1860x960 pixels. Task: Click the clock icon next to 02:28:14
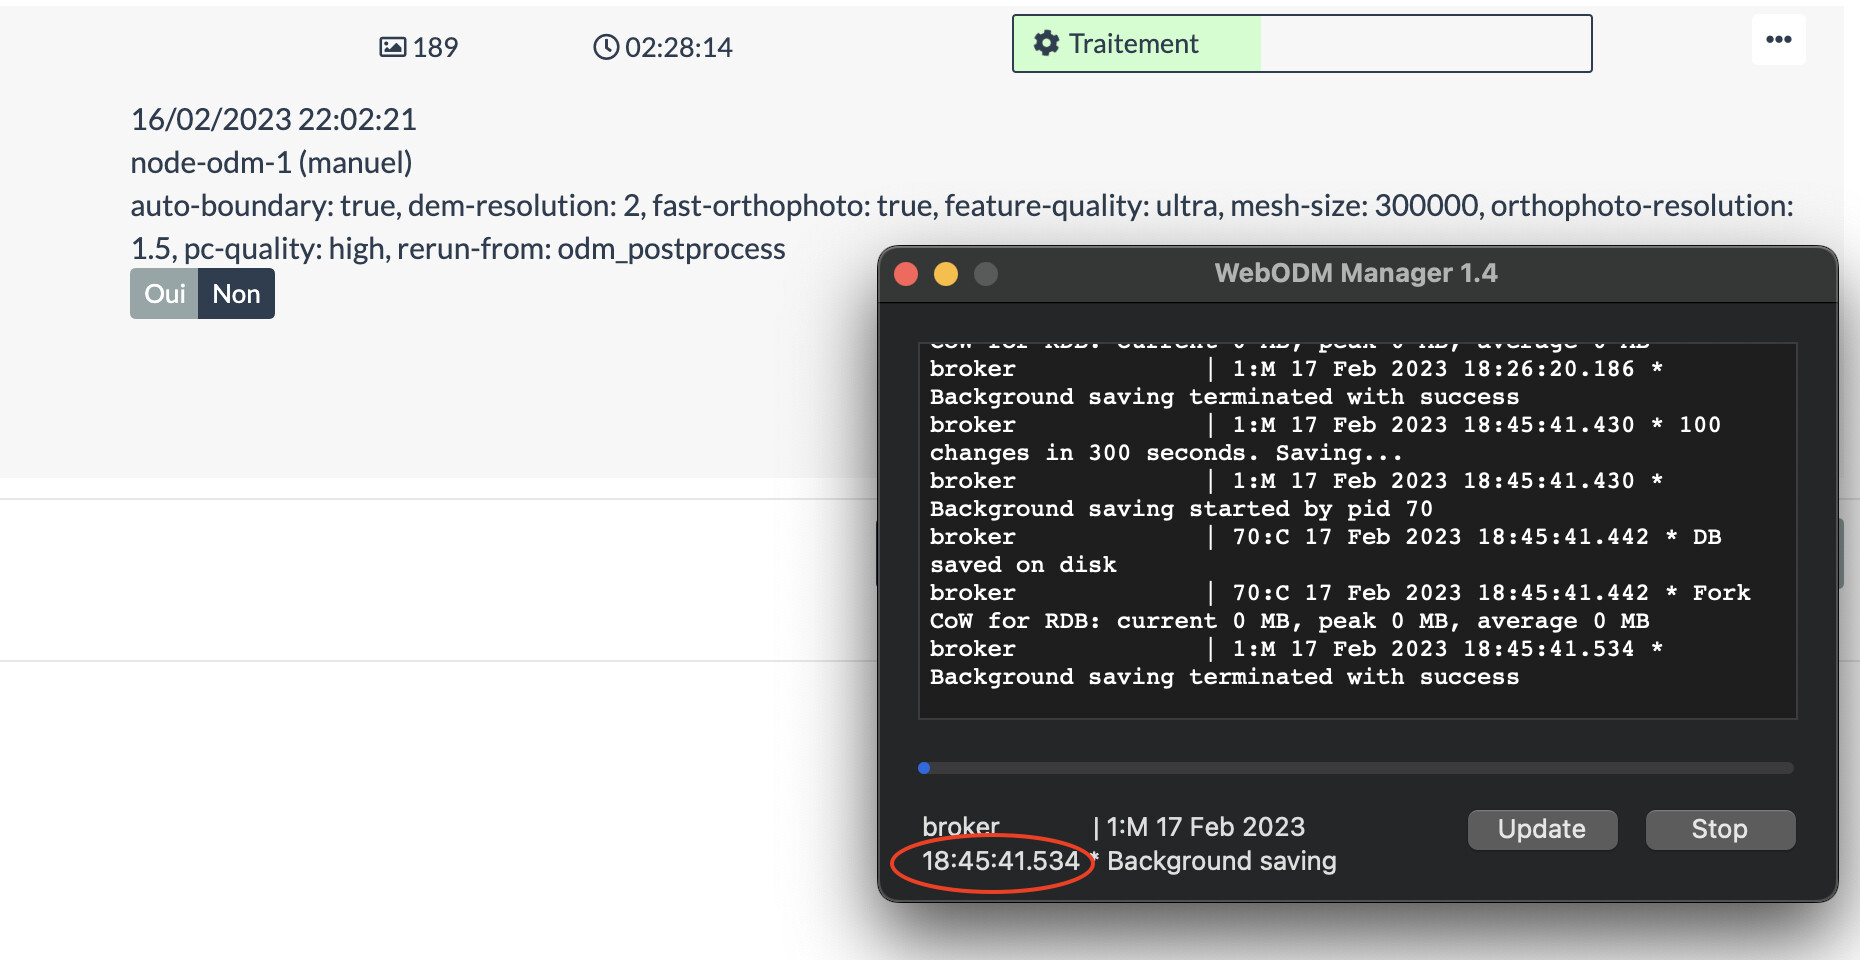coord(605,46)
